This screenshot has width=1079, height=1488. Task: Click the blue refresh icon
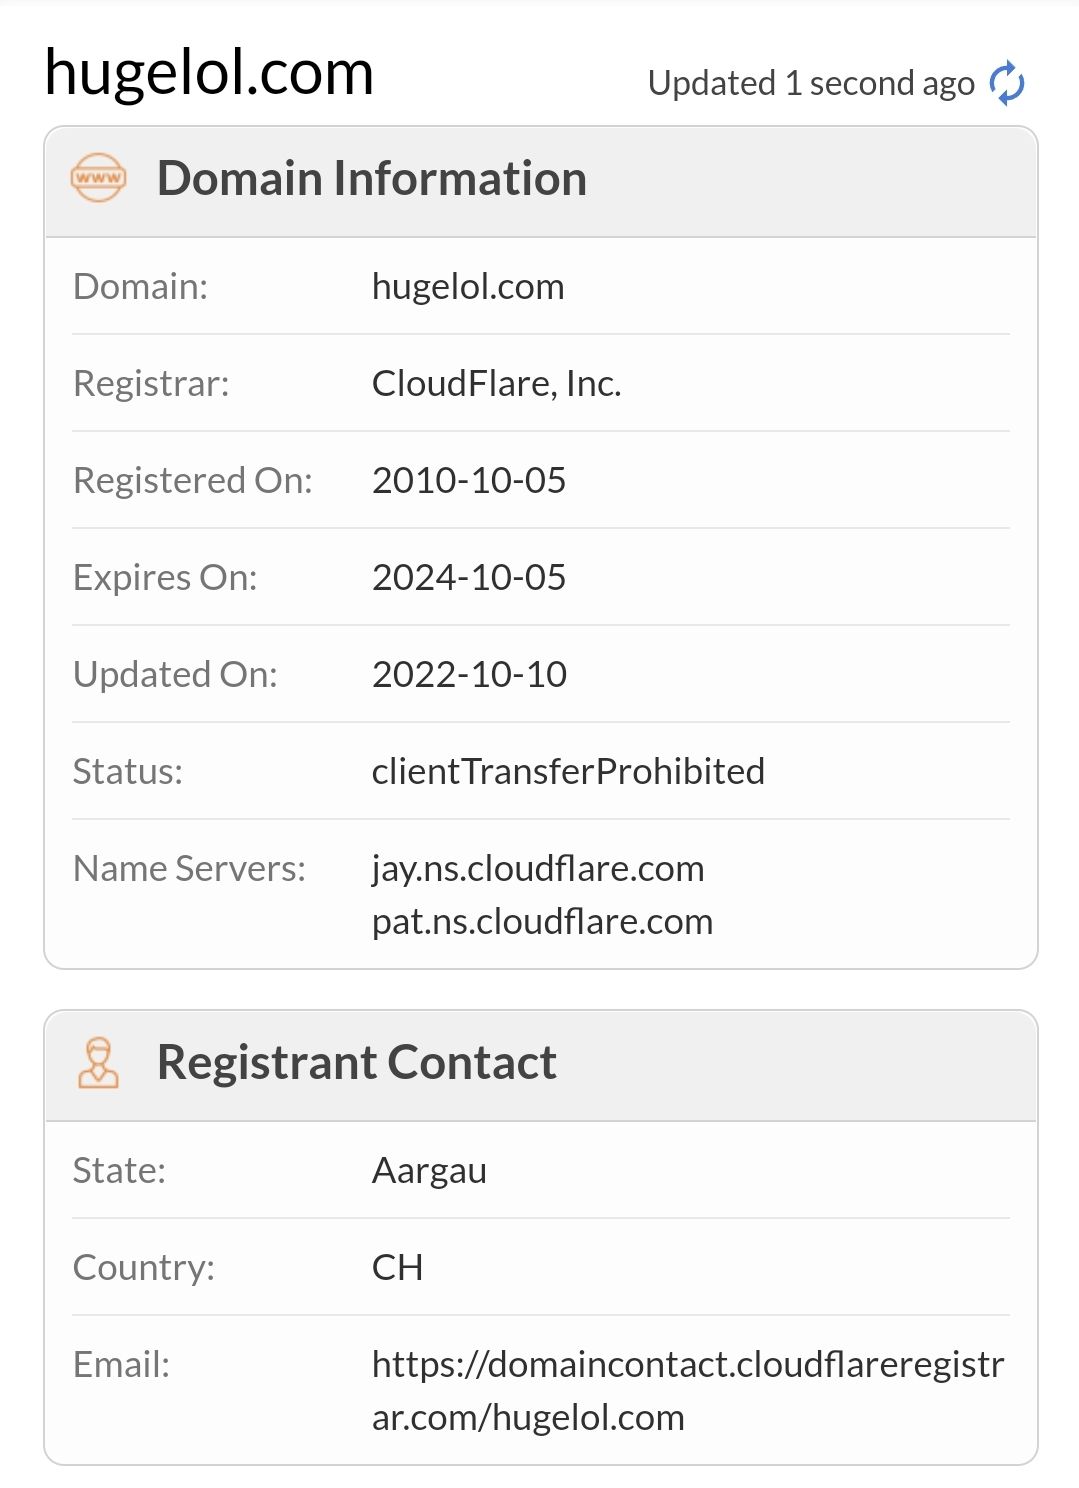pyautogui.click(x=1007, y=83)
